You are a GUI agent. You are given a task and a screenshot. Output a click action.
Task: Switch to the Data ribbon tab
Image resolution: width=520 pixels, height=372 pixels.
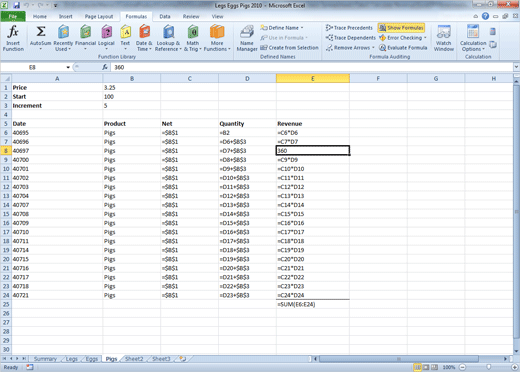tap(165, 16)
